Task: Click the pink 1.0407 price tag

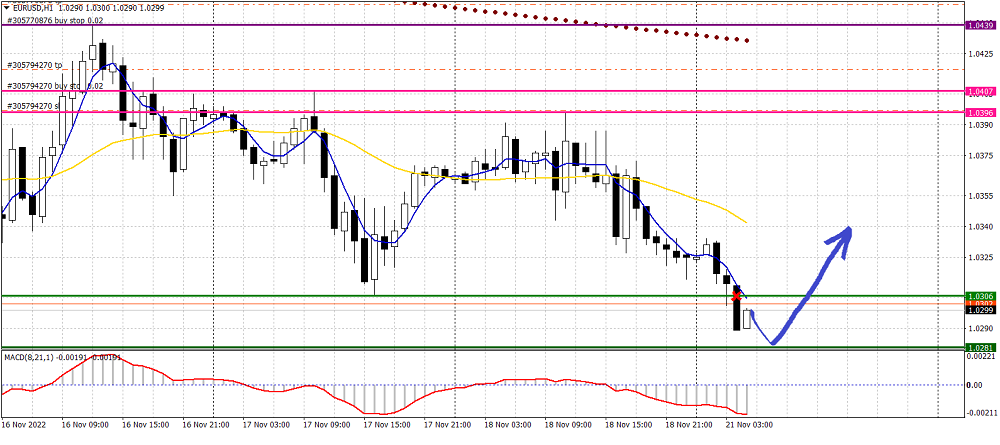Action: (981, 92)
